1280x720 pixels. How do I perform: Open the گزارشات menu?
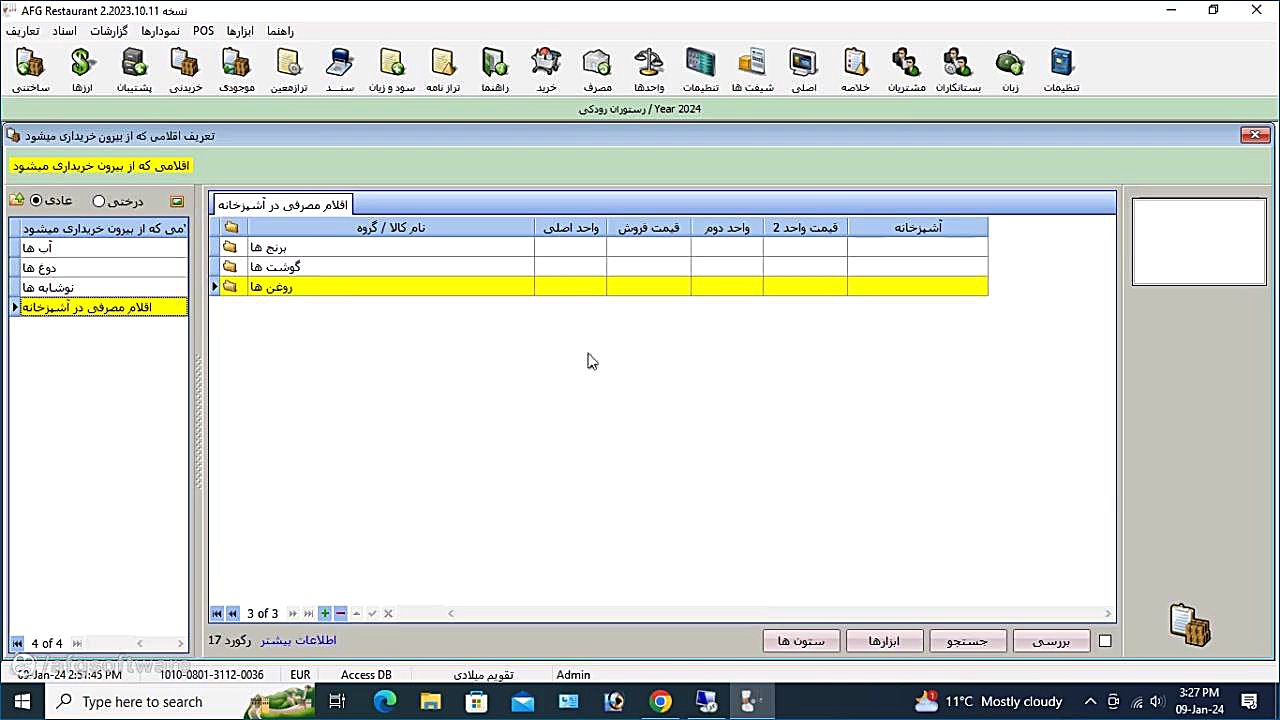[x=109, y=31]
